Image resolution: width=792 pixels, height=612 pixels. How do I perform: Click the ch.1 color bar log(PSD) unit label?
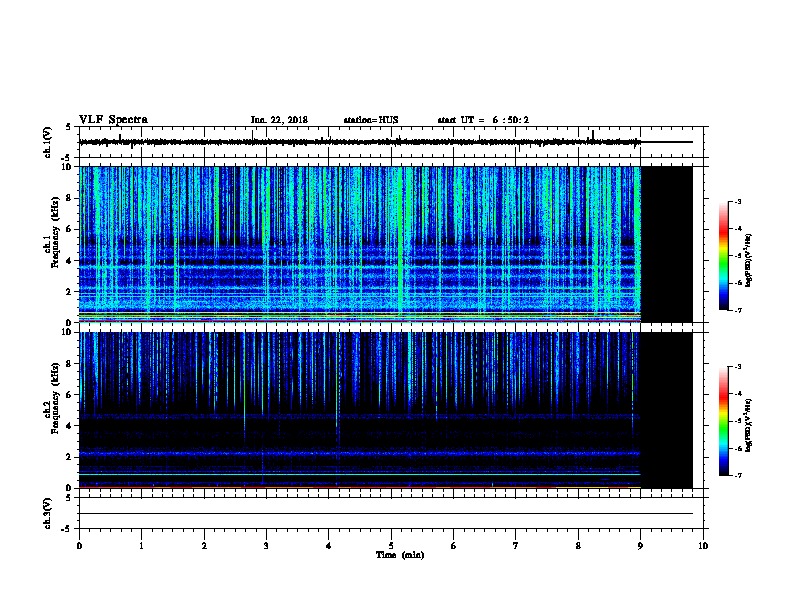tap(748, 260)
